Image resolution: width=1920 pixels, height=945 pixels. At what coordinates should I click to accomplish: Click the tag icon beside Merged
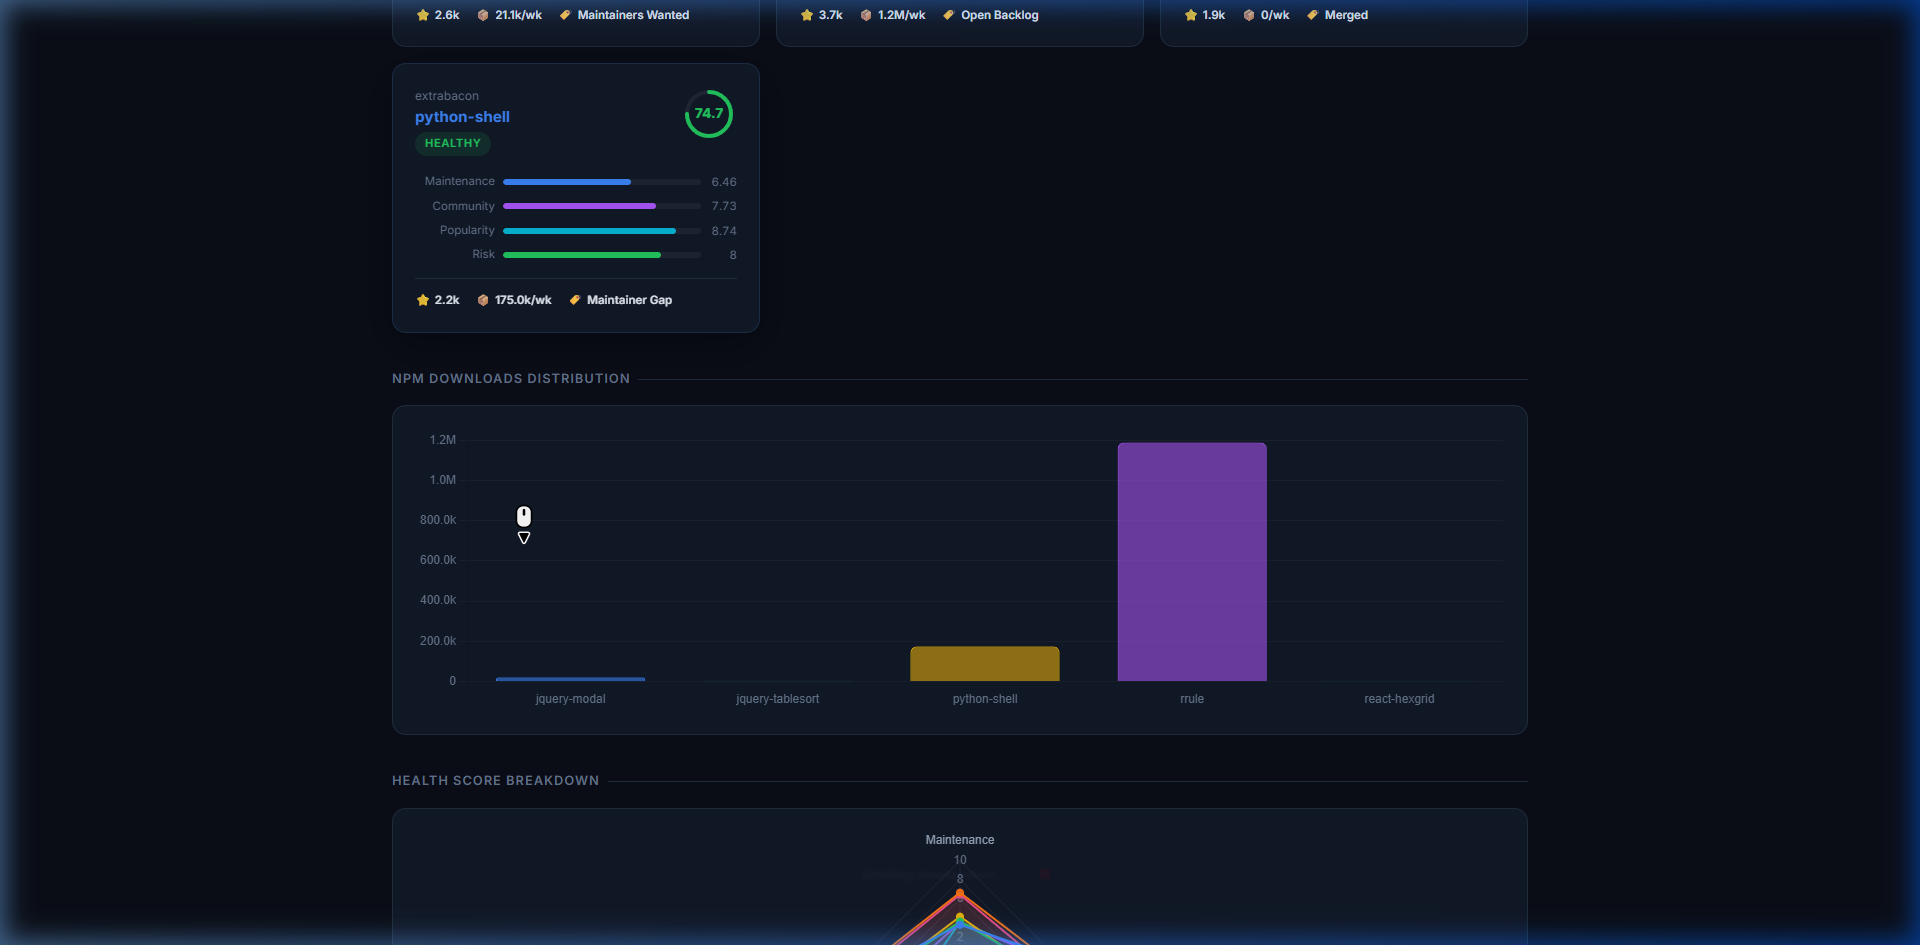pos(1313,15)
